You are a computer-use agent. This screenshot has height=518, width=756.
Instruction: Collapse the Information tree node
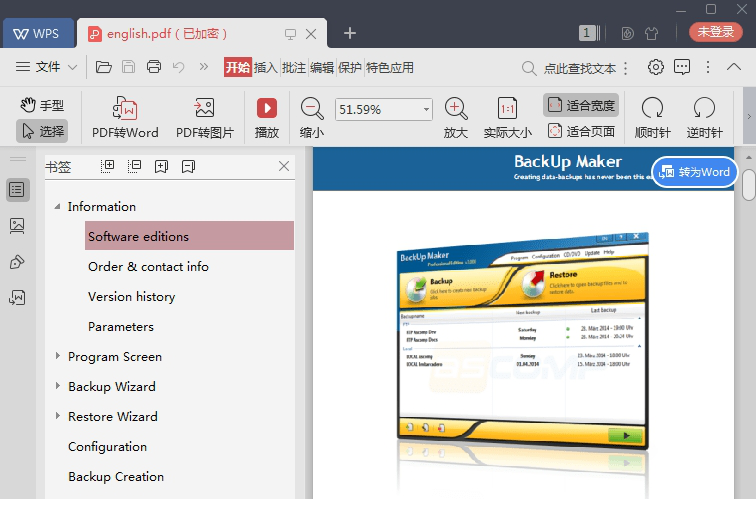click(57, 206)
